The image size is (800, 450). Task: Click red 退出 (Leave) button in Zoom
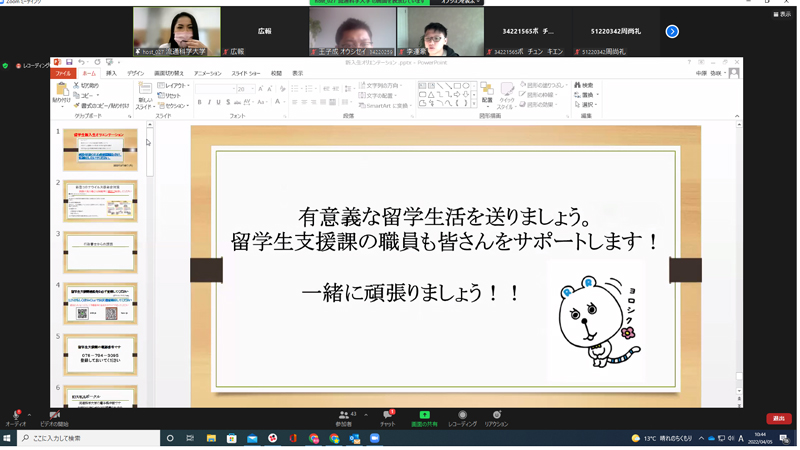[x=779, y=418]
